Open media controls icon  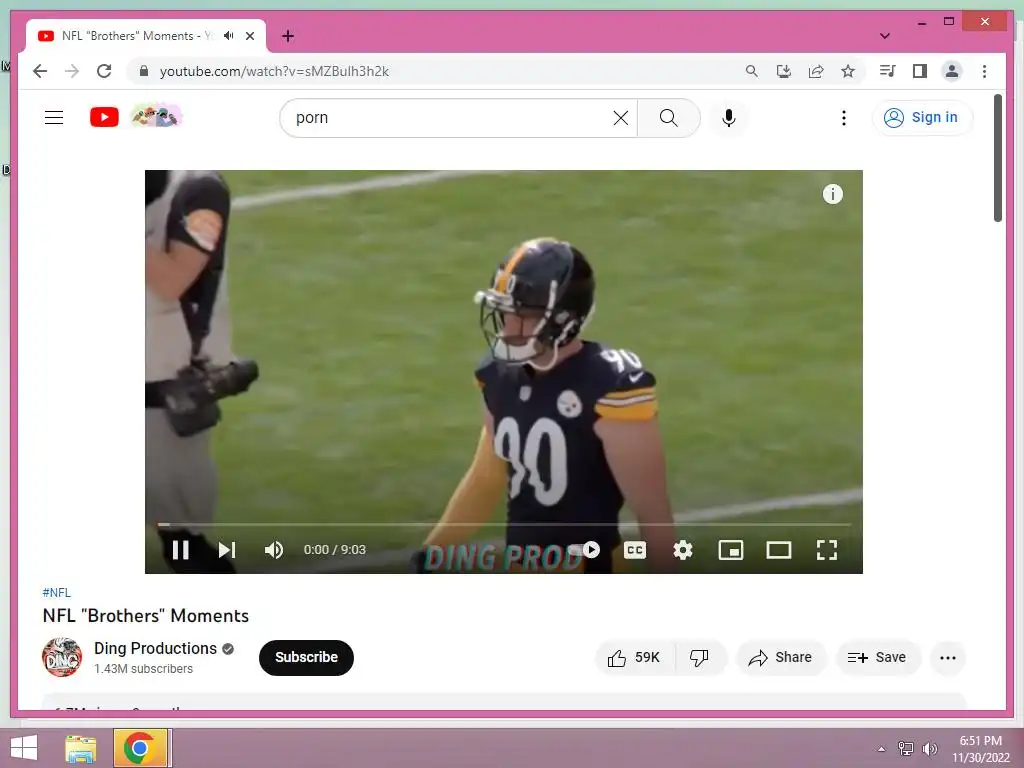pos(888,71)
